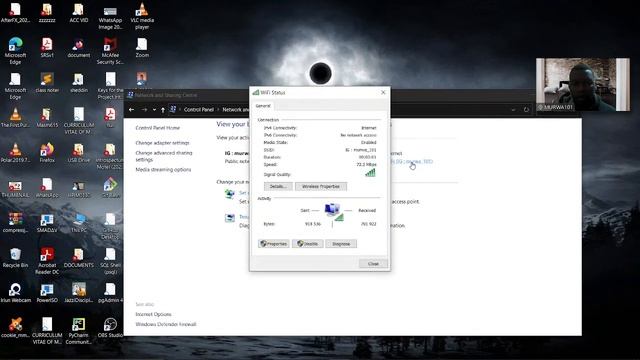Open Wireless Properties in WiFi Status
The height and width of the screenshot is (360, 640).
tap(321, 187)
